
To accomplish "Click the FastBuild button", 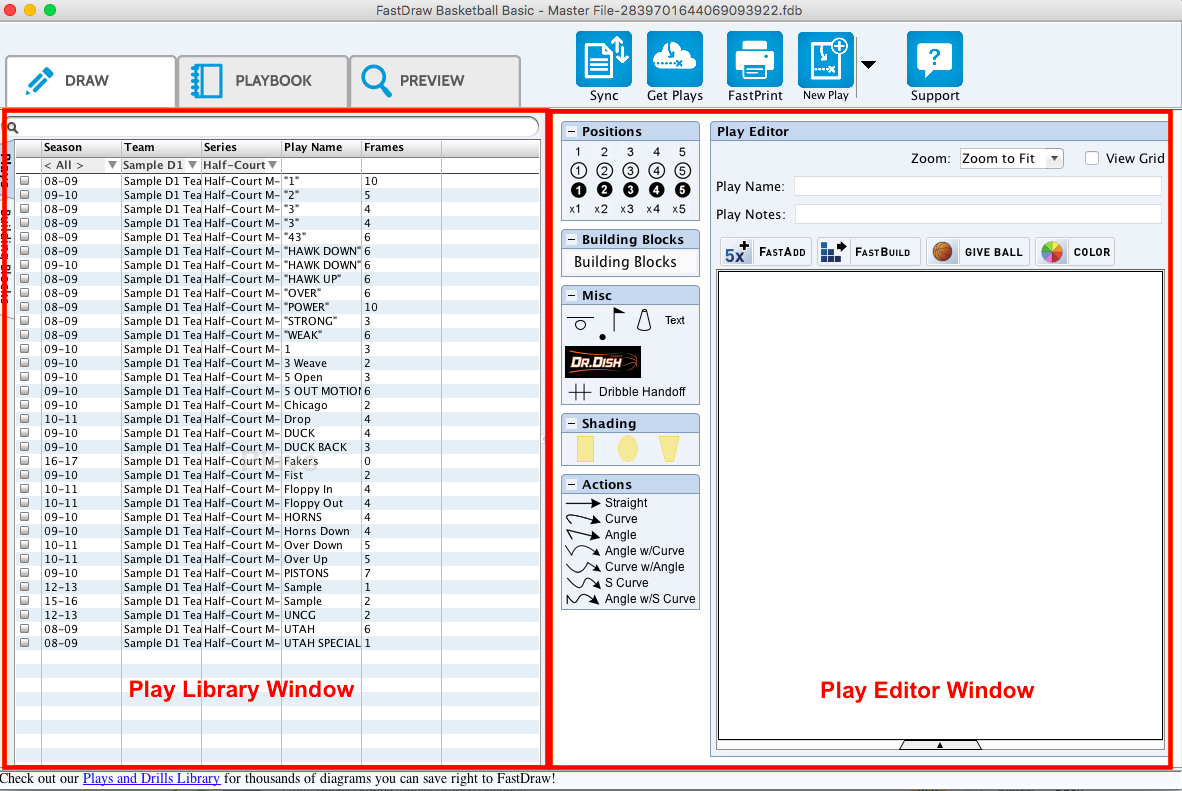I will coord(868,252).
